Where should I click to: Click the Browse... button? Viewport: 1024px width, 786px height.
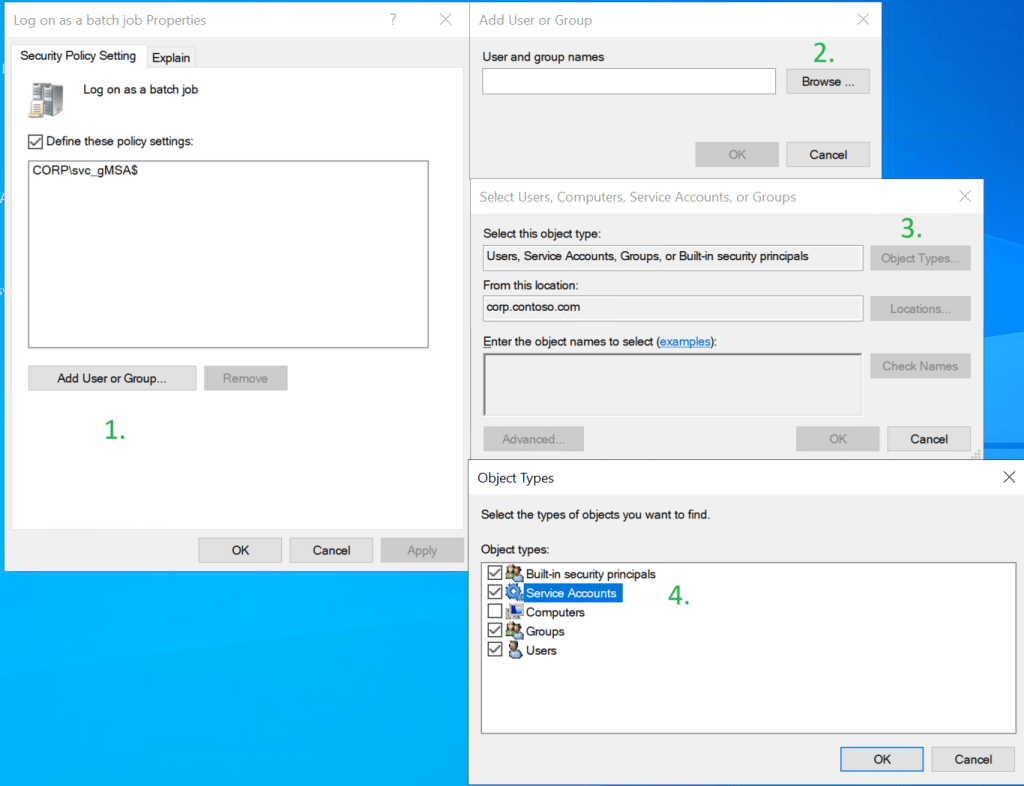[x=827, y=82]
